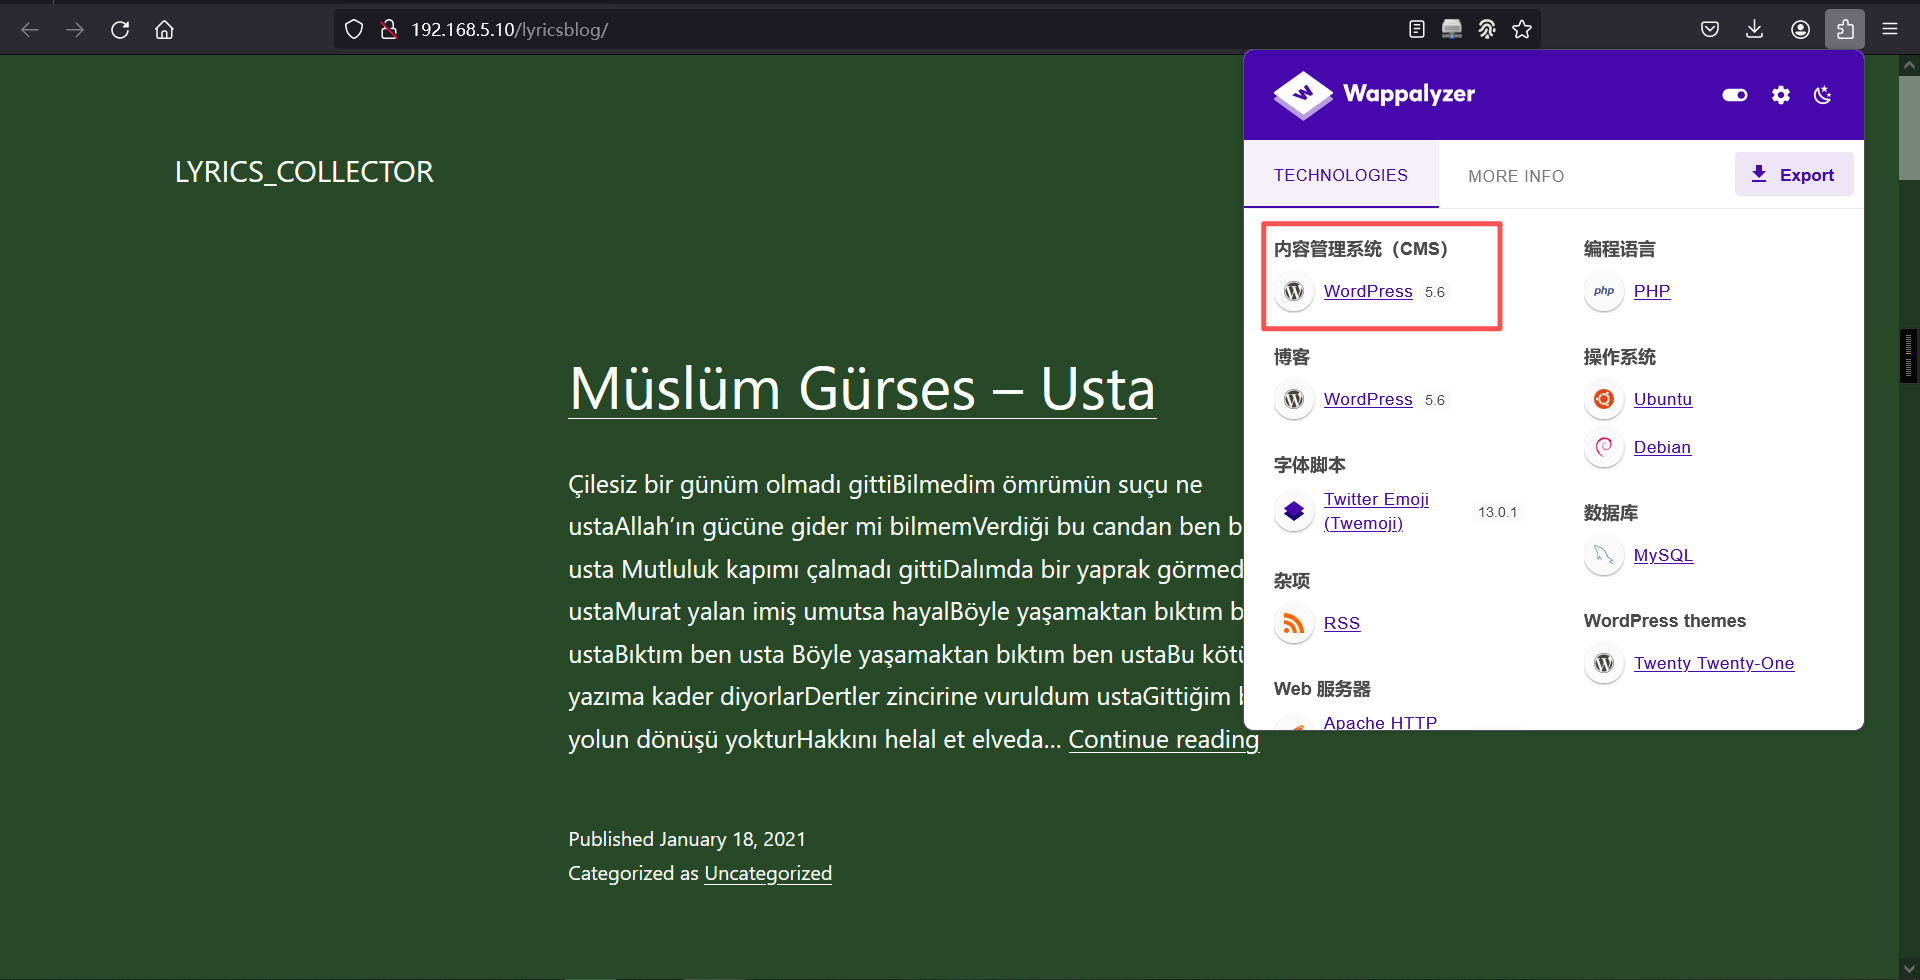This screenshot has width=1920, height=980.
Task: Click the PHP logo icon
Action: 1604,291
